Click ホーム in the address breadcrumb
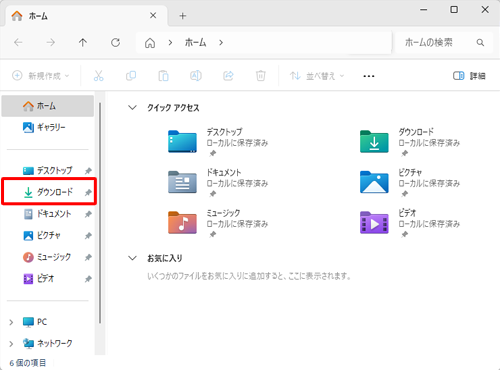Image resolution: width=500 pixels, height=370 pixels. 196,43
